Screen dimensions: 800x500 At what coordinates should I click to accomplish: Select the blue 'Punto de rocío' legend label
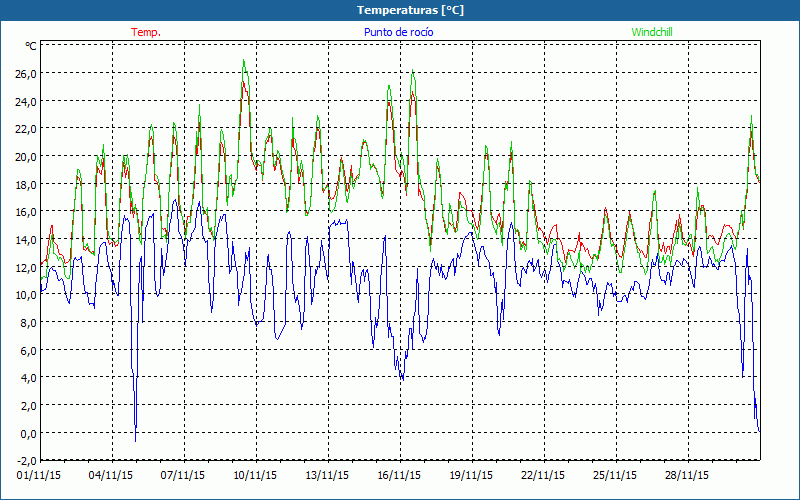click(x=398, y=32)
